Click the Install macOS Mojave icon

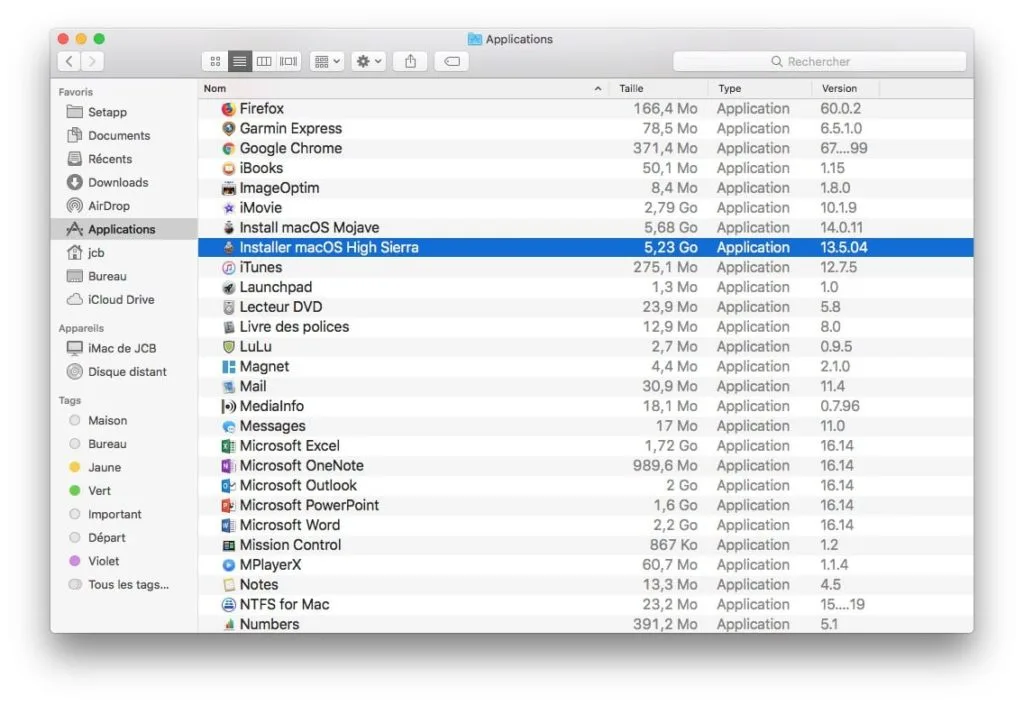pyautogui.click(x=228, y=228)
